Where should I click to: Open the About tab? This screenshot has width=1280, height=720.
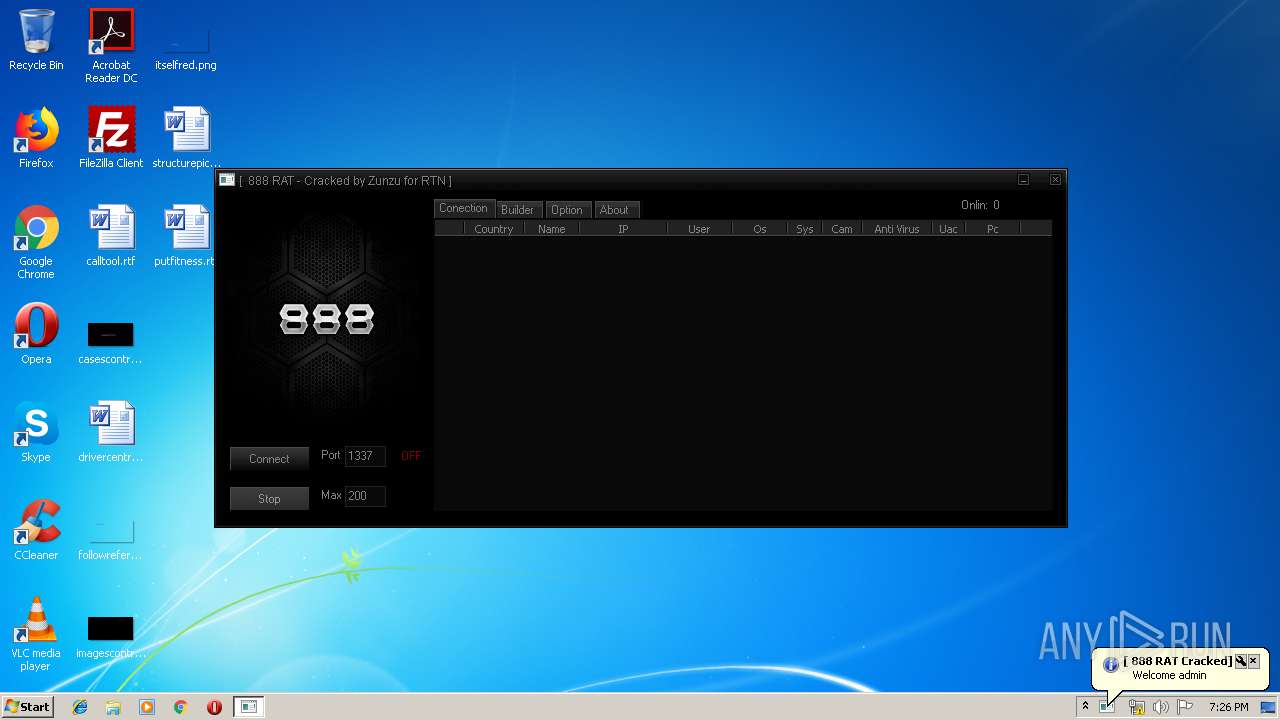[x=615, y=210]
